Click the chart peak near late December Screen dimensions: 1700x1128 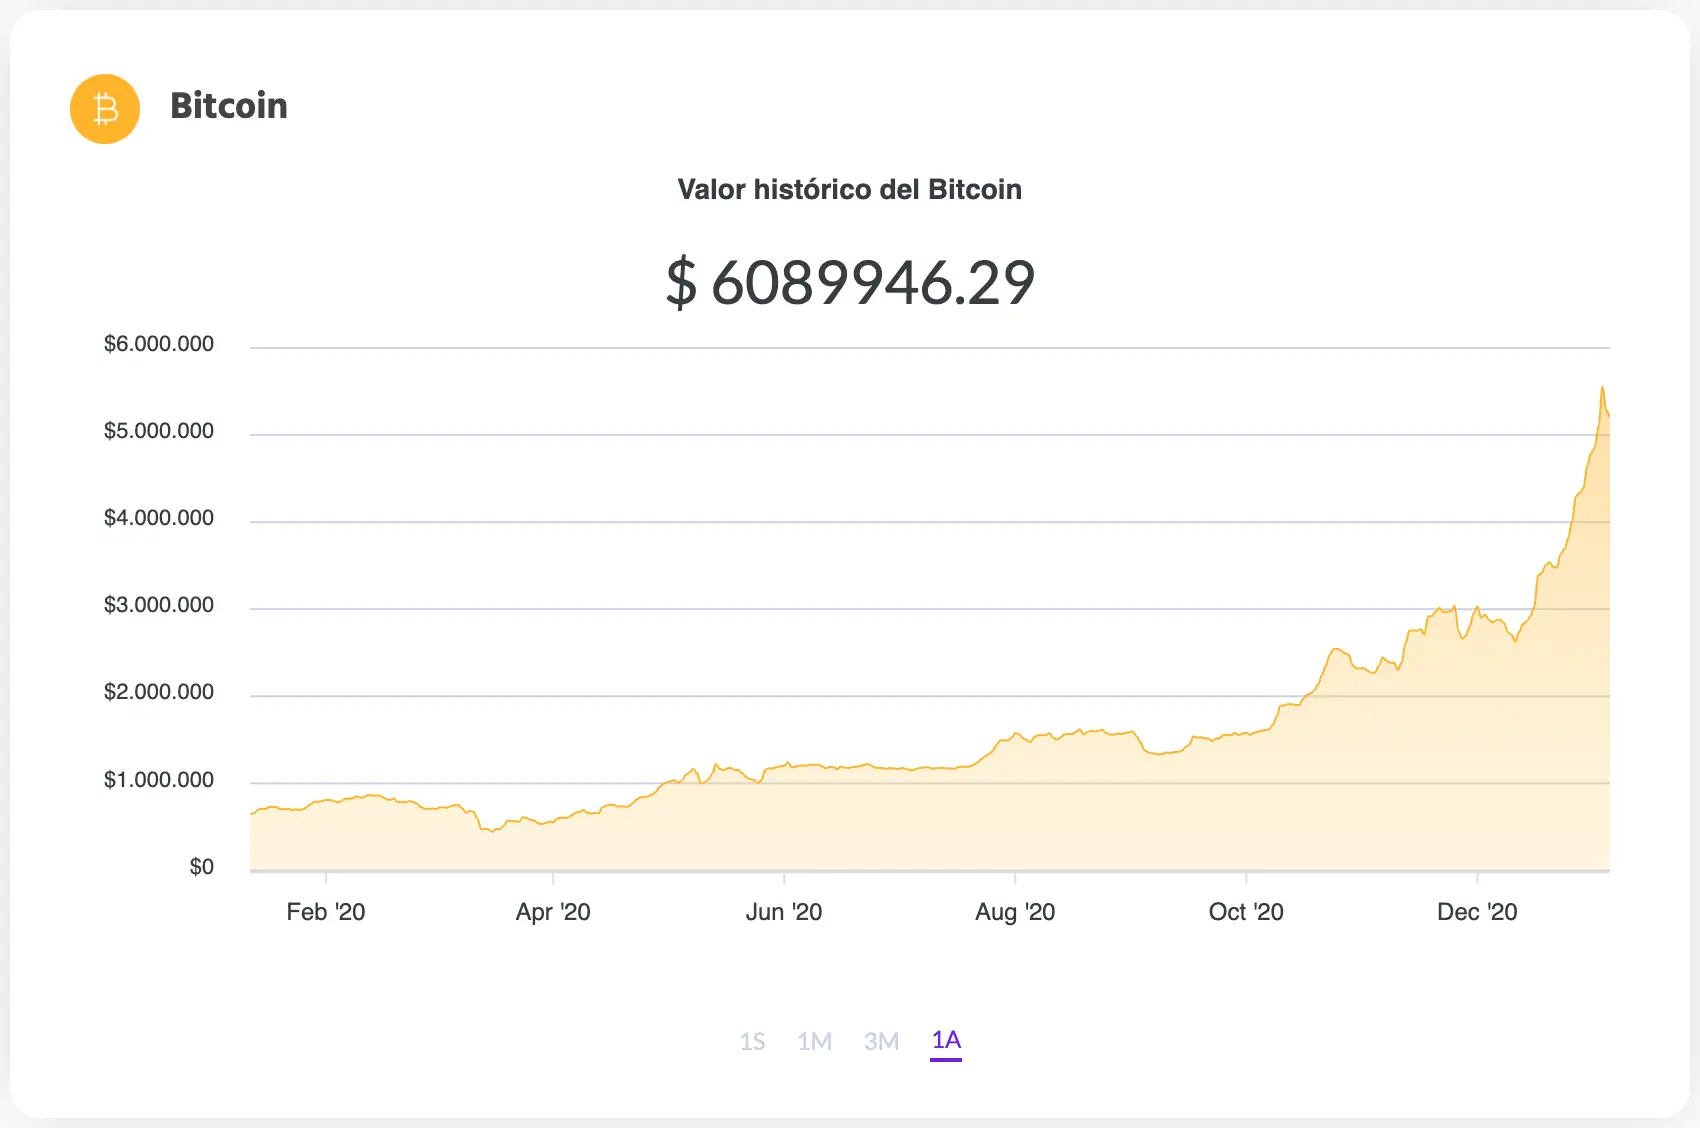click(x=1602, y=387)
